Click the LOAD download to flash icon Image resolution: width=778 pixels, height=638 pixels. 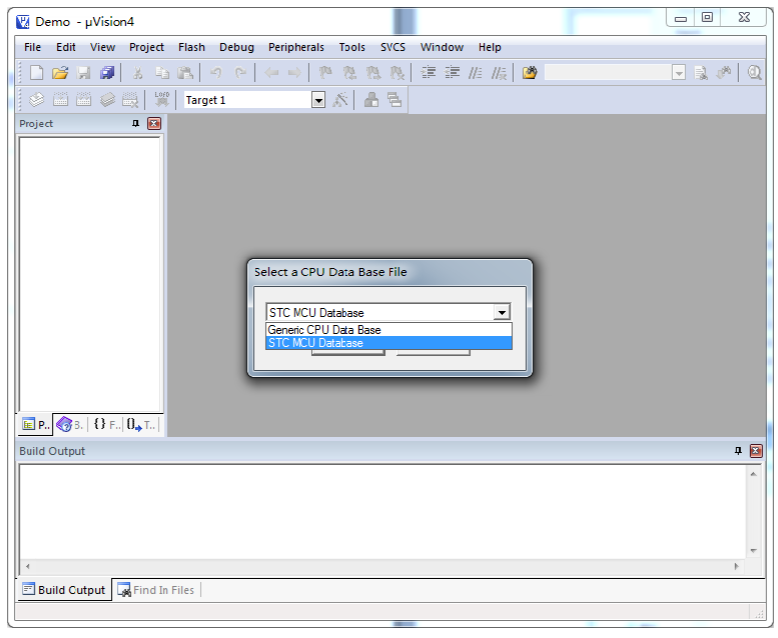(x=162, y=99)
